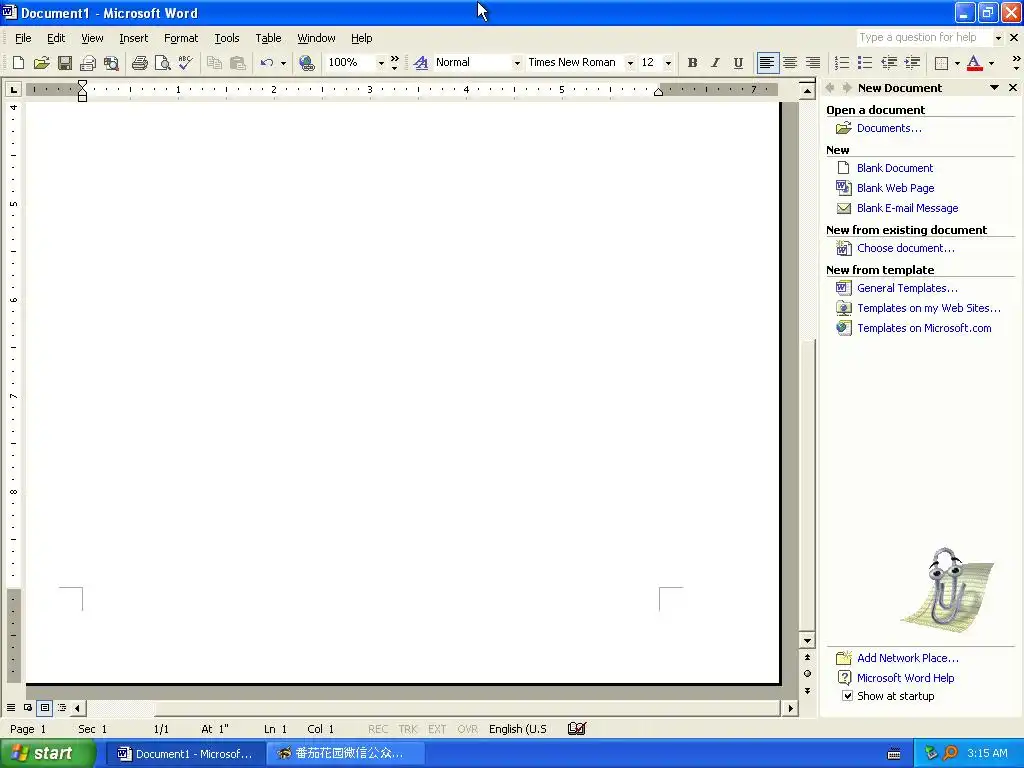The height and width of the screenshot is (768, 1024).
Task: Click the Open folder toolbar icon
Action: [41, 63]
